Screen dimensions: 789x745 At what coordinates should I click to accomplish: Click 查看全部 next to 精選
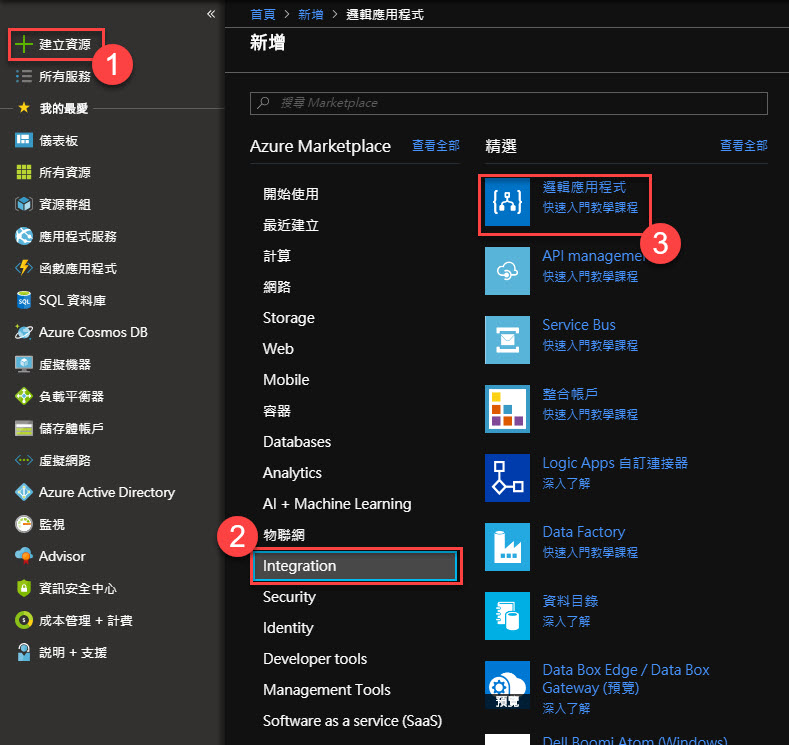tap(744, 146)
